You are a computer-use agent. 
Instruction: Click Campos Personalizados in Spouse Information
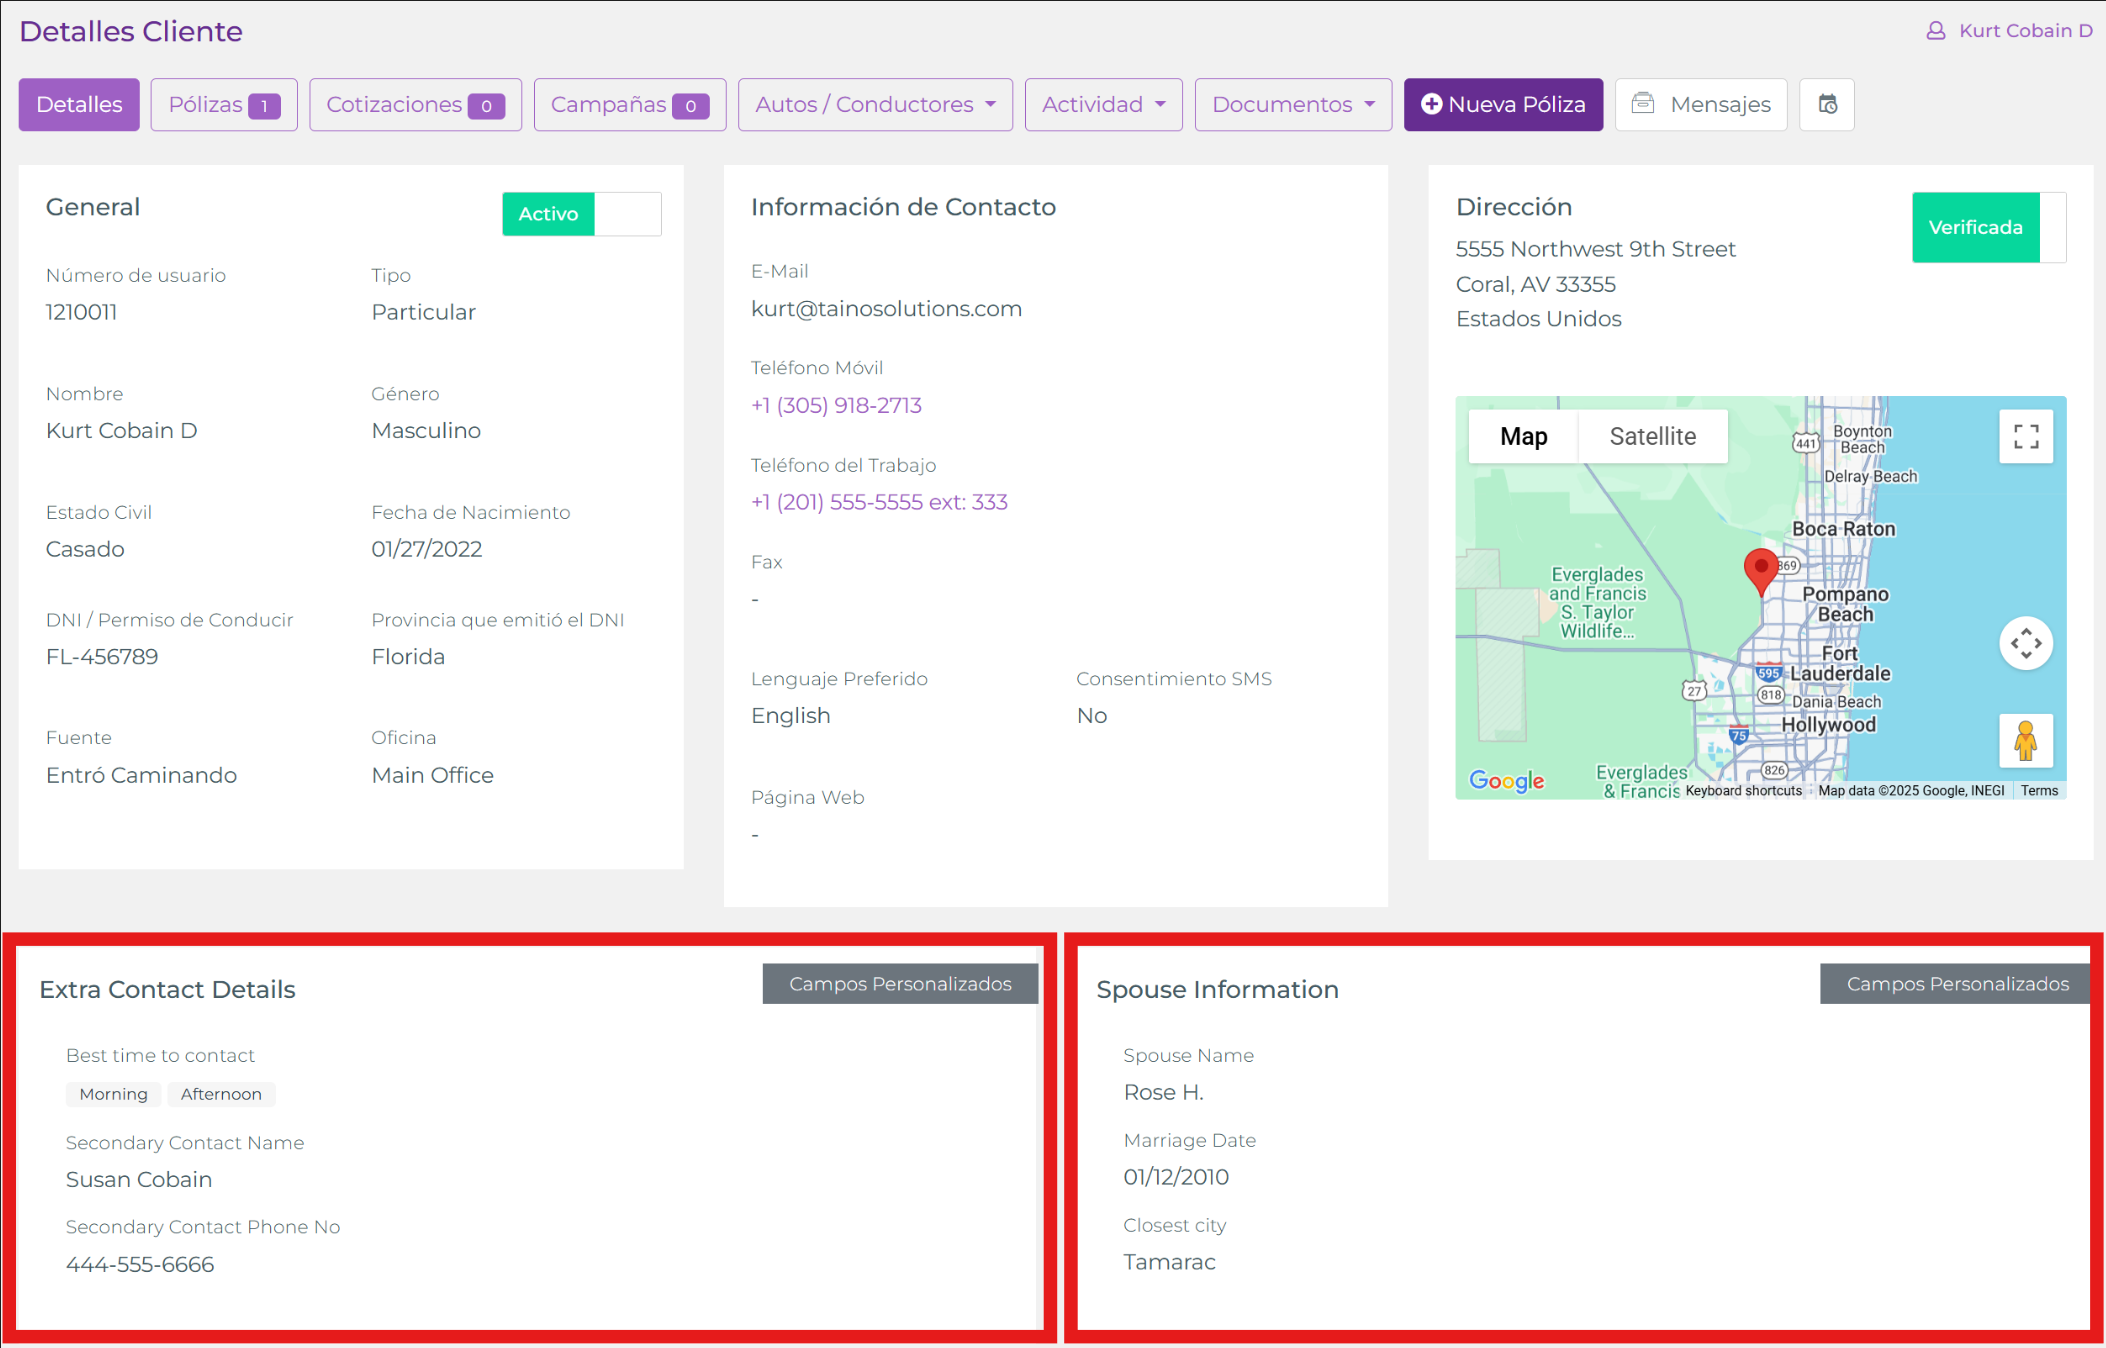click(1956, 984)
